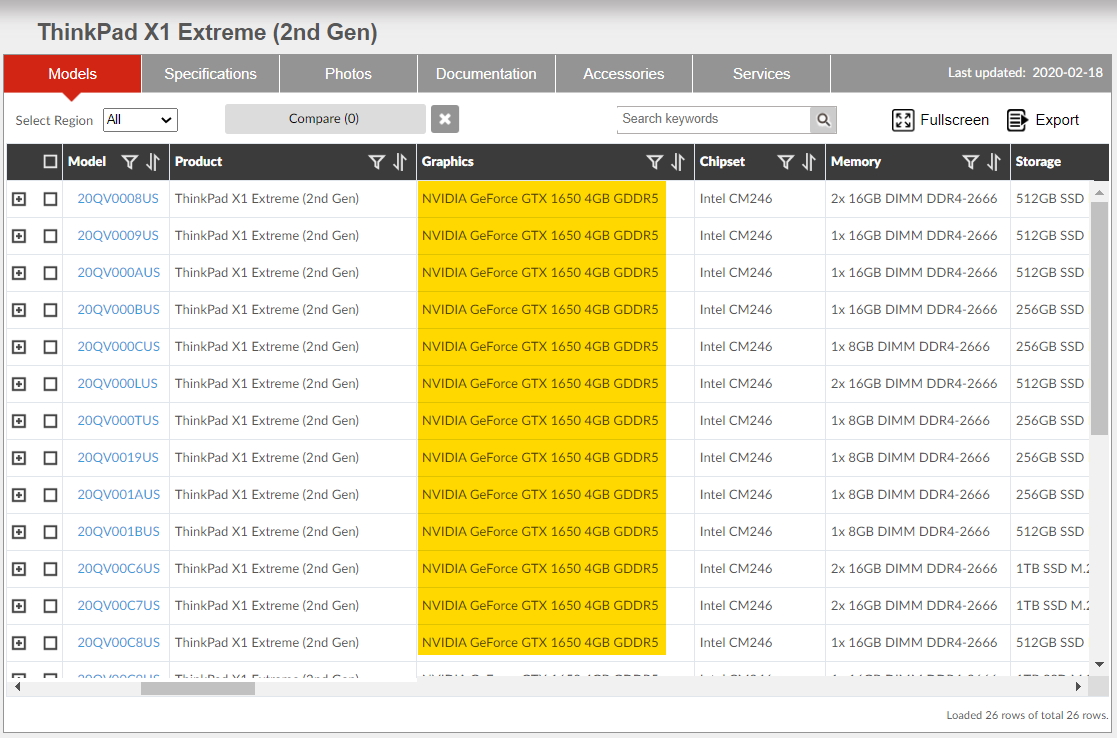Expand the 20QV000BUS row
1117x738 pixels.
coord(19,310)
